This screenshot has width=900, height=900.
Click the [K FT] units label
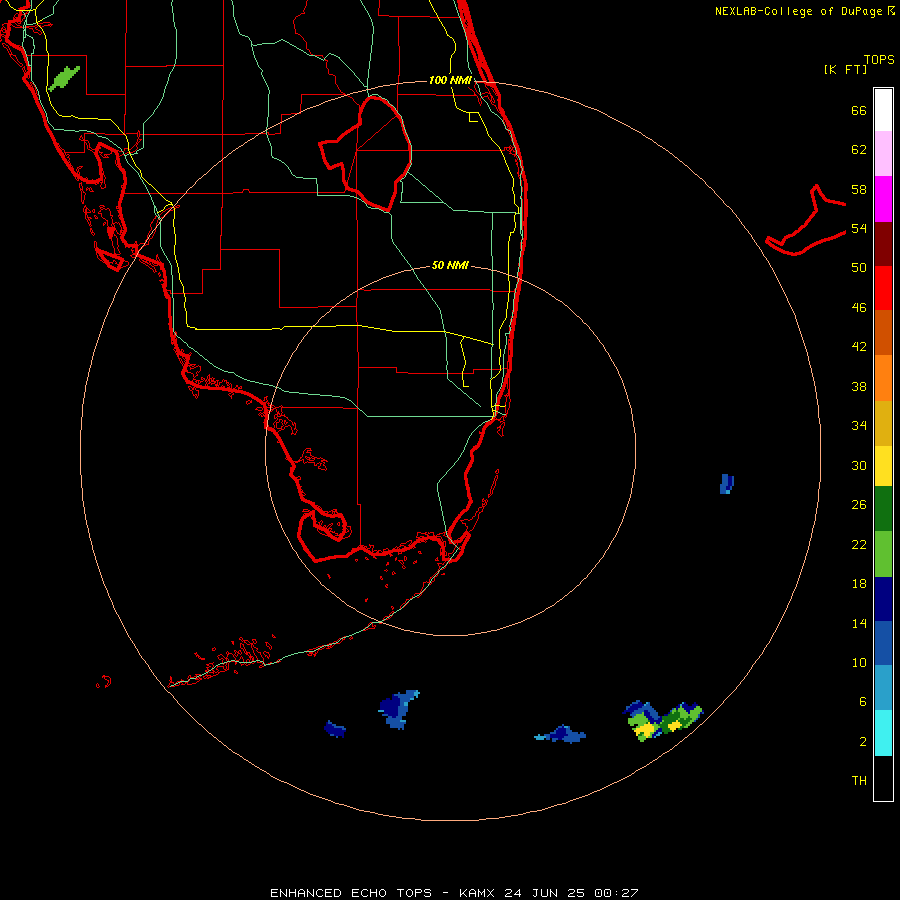(x=845, y=69)
